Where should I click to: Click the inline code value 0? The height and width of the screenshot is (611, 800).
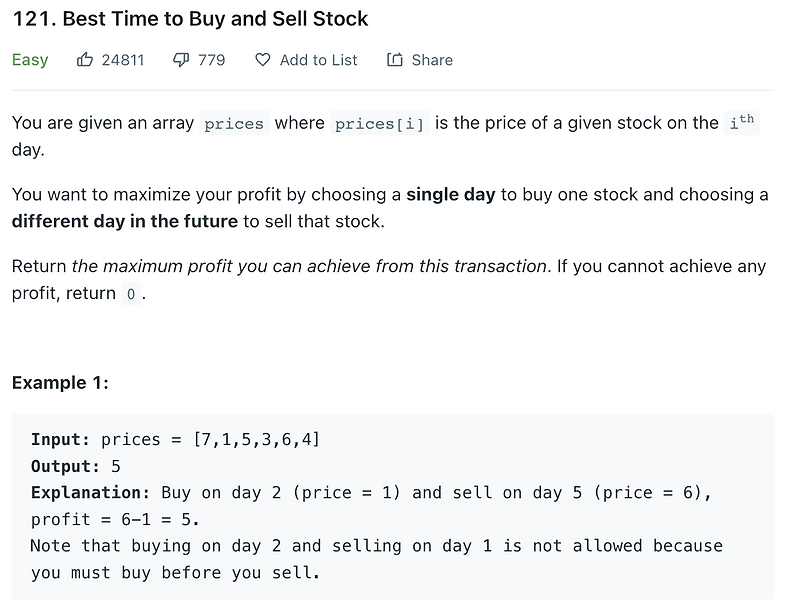coord(131,294)
